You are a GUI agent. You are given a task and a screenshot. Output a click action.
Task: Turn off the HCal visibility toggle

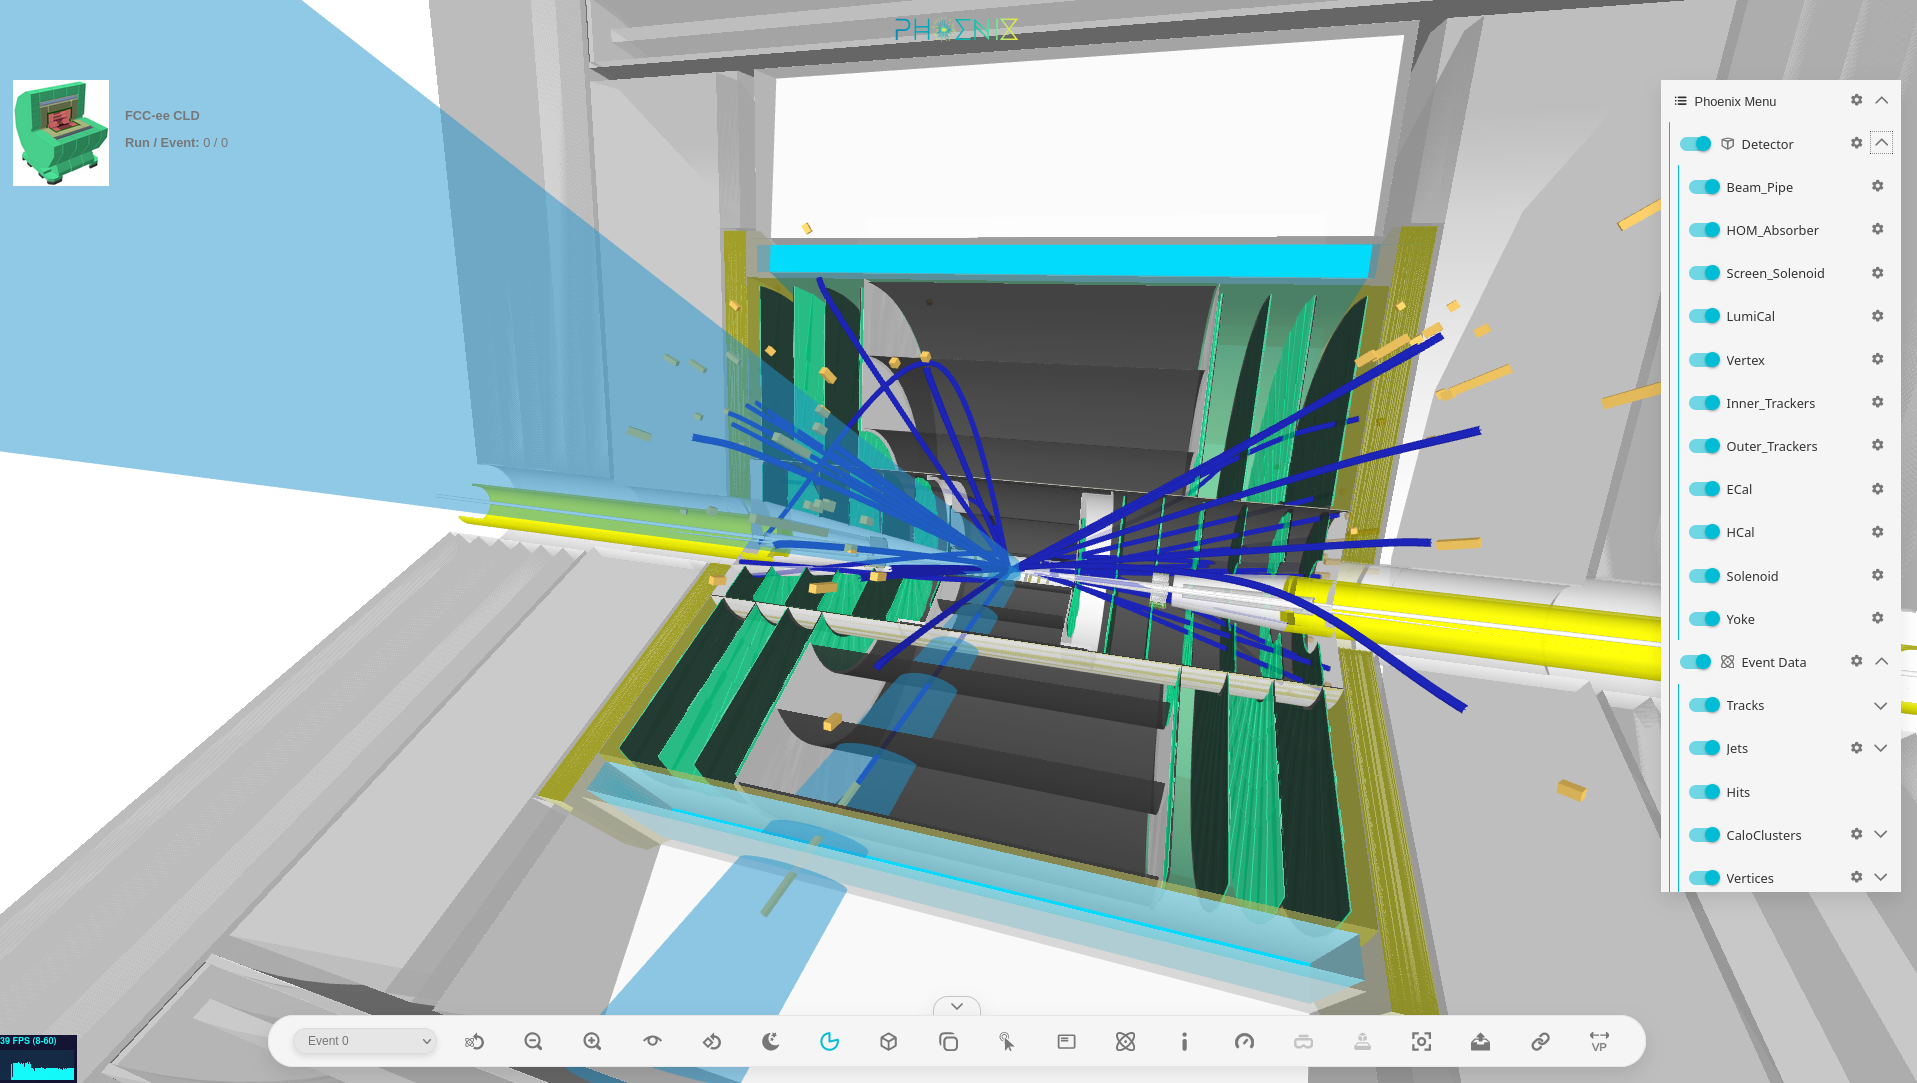coord(1704,532)
